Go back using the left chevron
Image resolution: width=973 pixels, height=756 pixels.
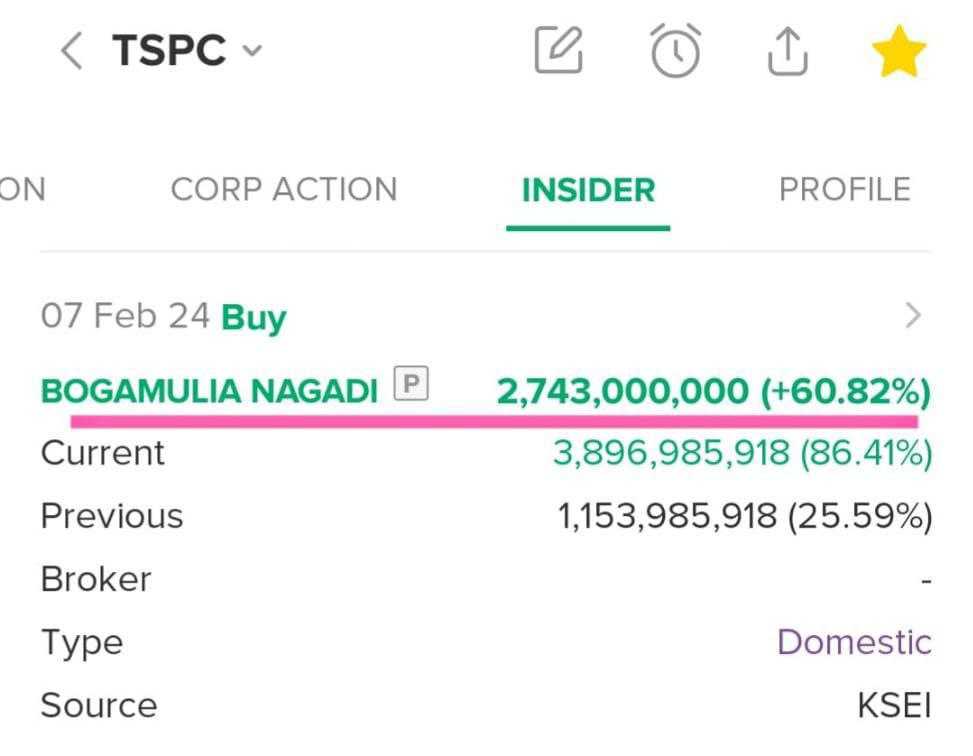point(71,50)
